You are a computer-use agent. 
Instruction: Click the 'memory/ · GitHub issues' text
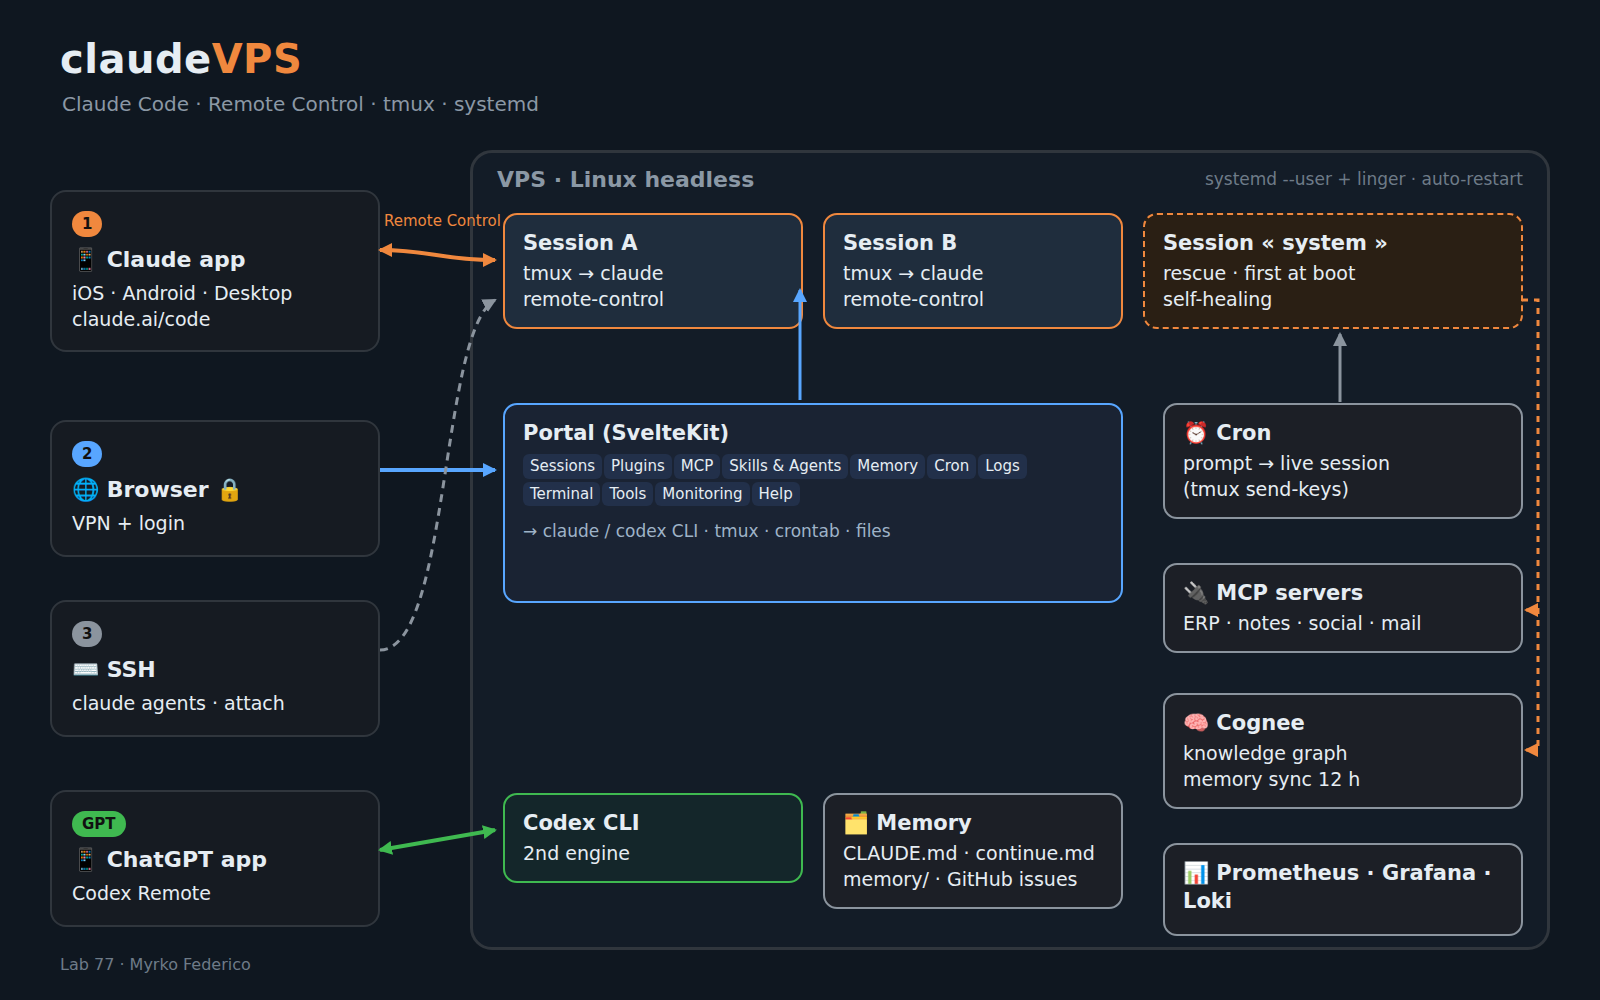pos(960,880)
